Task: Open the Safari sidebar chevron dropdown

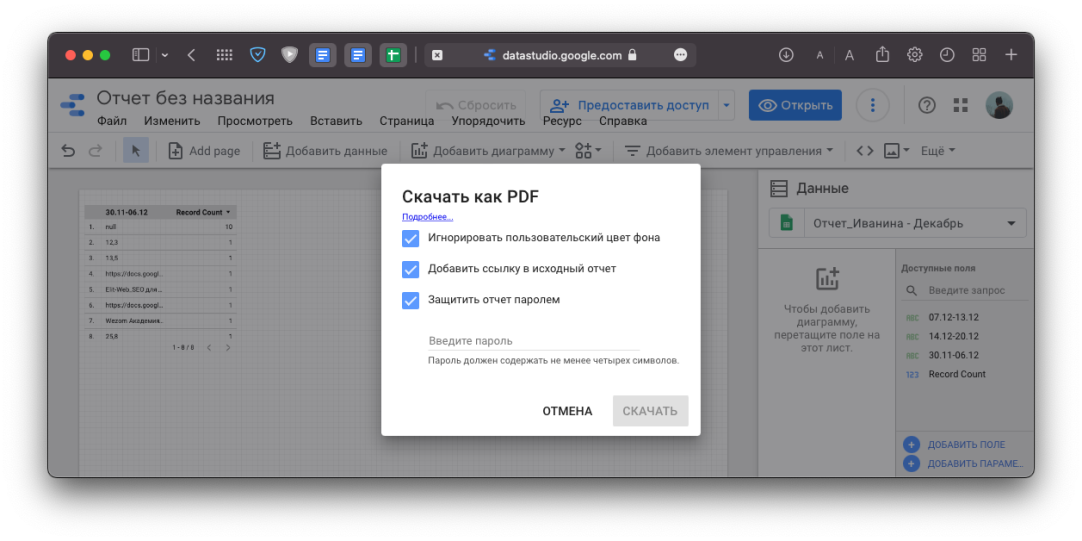Action: click(x=165, y=55)
